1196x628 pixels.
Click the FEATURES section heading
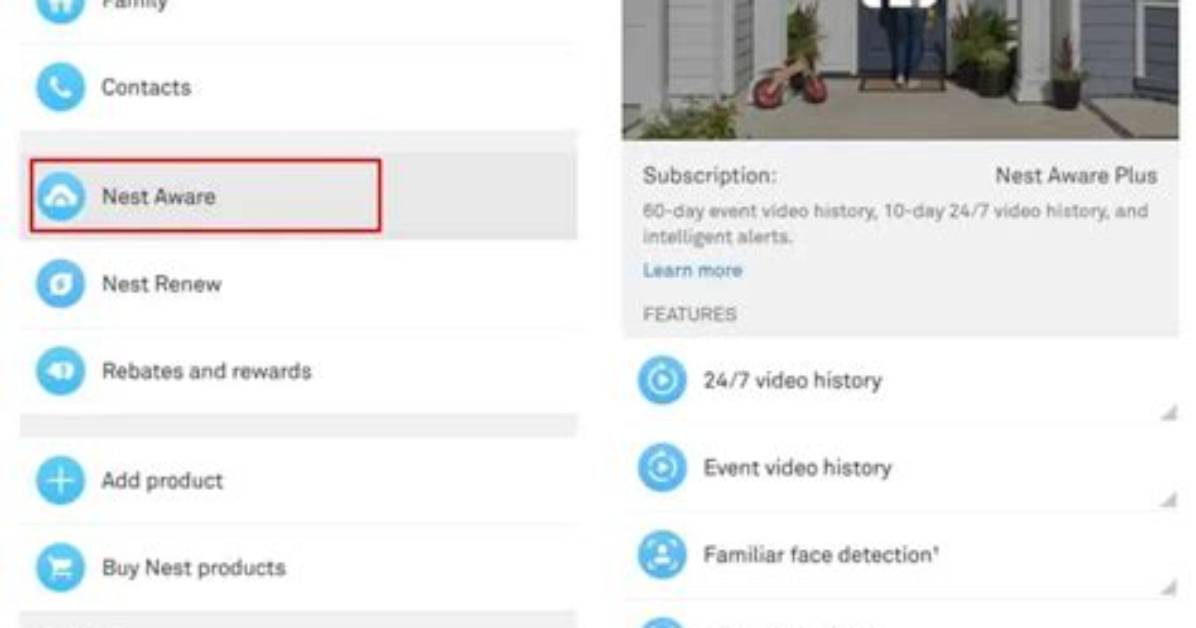click(690, 314)
